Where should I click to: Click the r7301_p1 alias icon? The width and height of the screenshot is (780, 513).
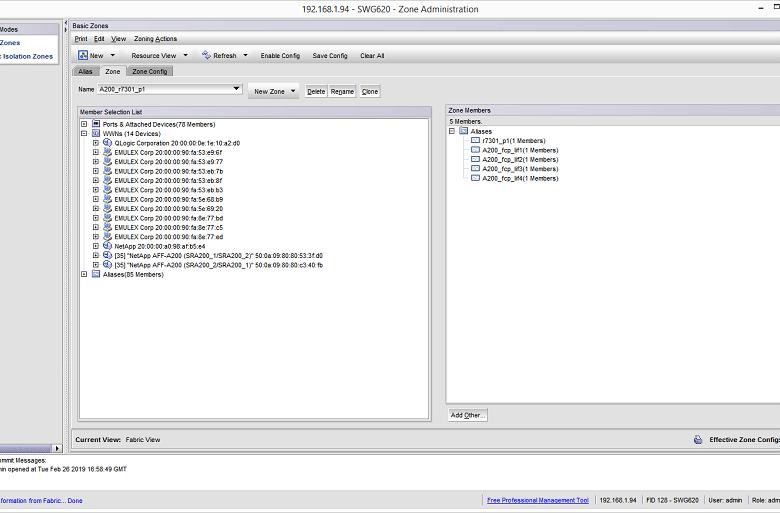[x=476, y=140]
